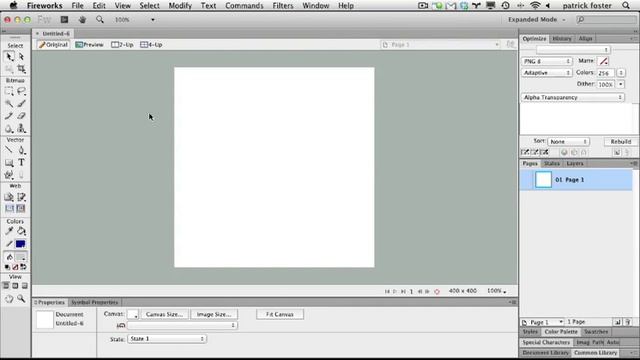Open the State 1 dropdown

(167, 339)
